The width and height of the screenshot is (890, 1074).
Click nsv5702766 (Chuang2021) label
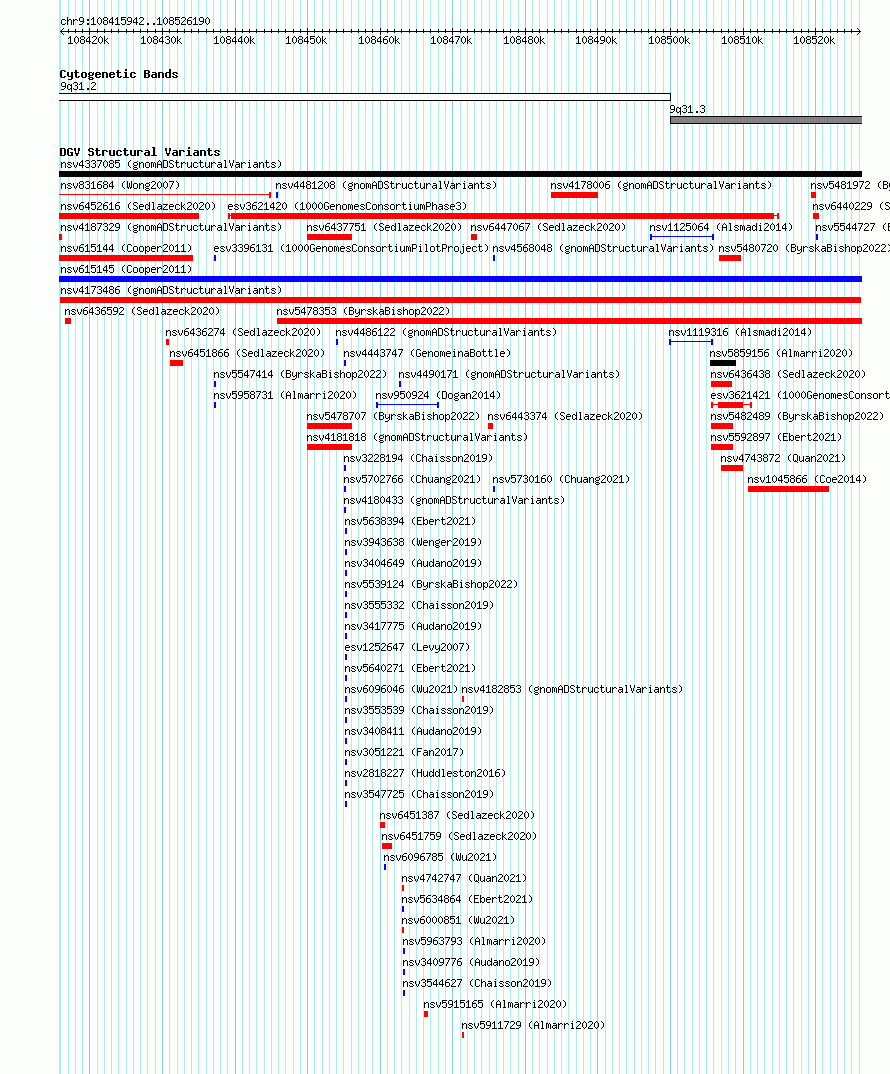(x=412, y=480)
